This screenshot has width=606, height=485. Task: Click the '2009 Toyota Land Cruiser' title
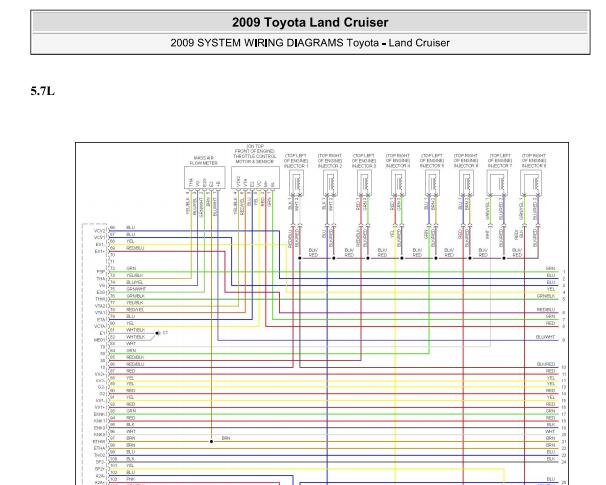click(x=310, y=22)
